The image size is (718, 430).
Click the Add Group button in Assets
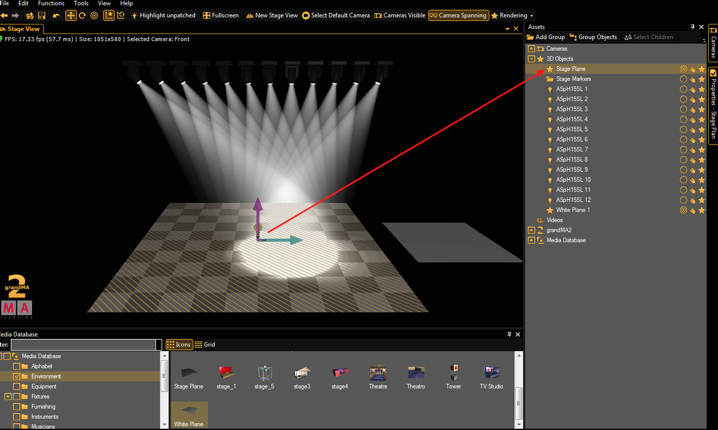(x=547, y=37)
